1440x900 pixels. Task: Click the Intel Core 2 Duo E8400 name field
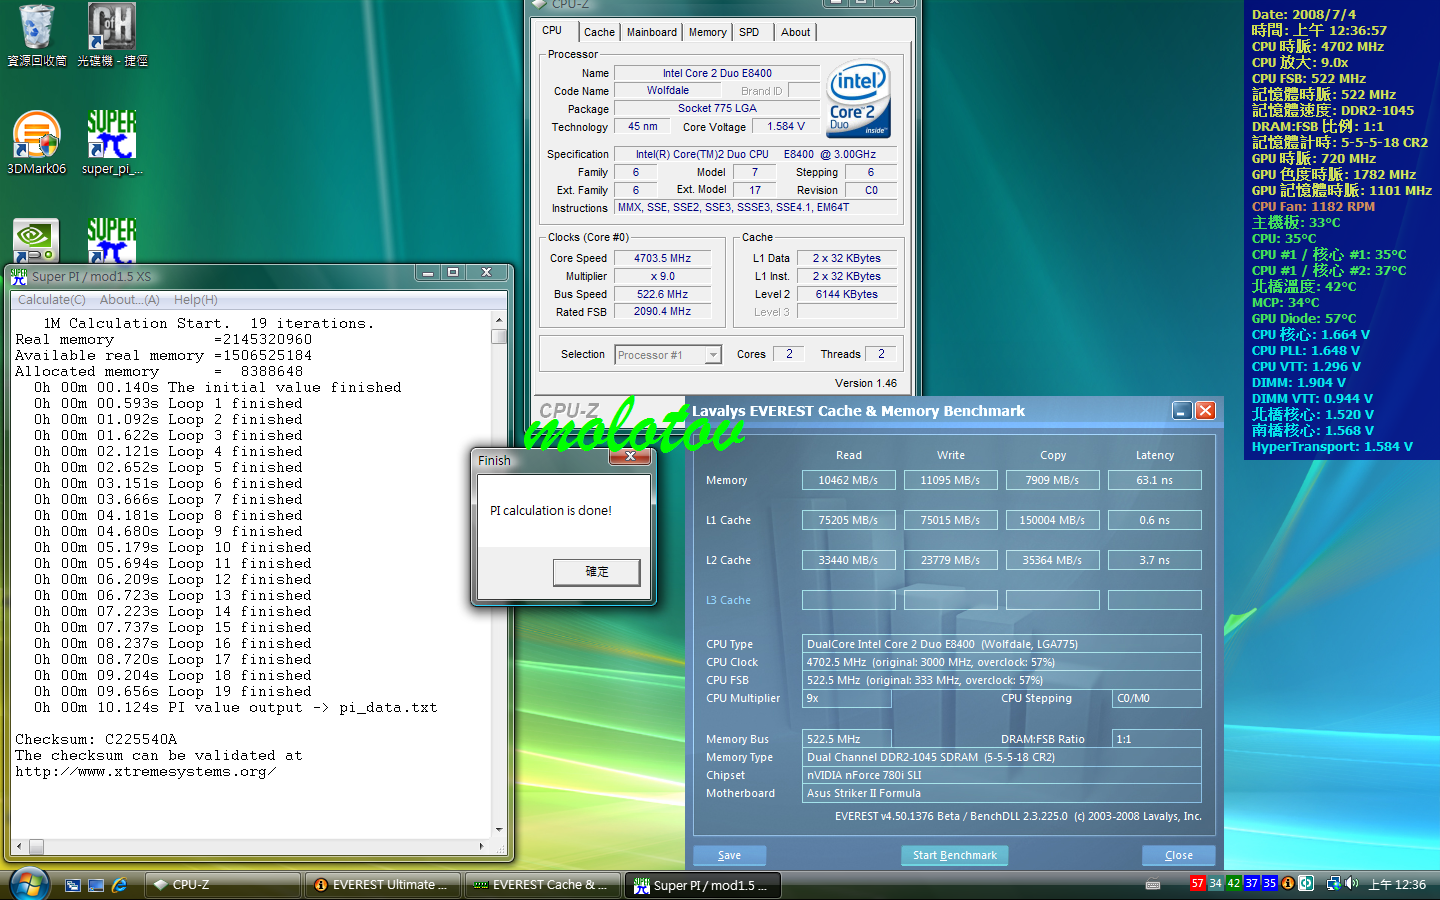pos(717,73)
